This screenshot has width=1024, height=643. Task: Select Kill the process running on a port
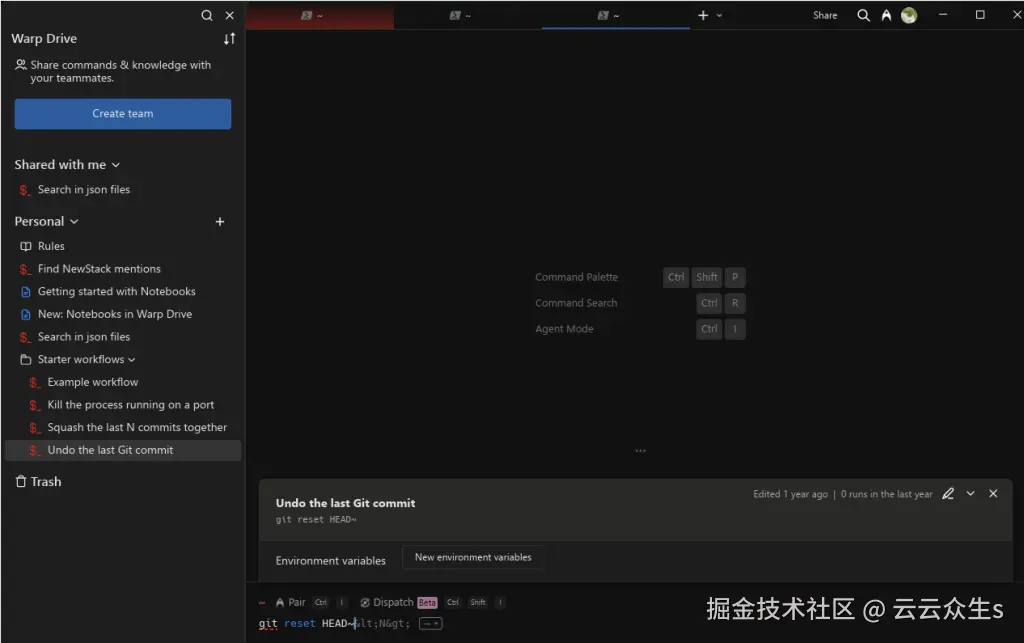[130, 405]
